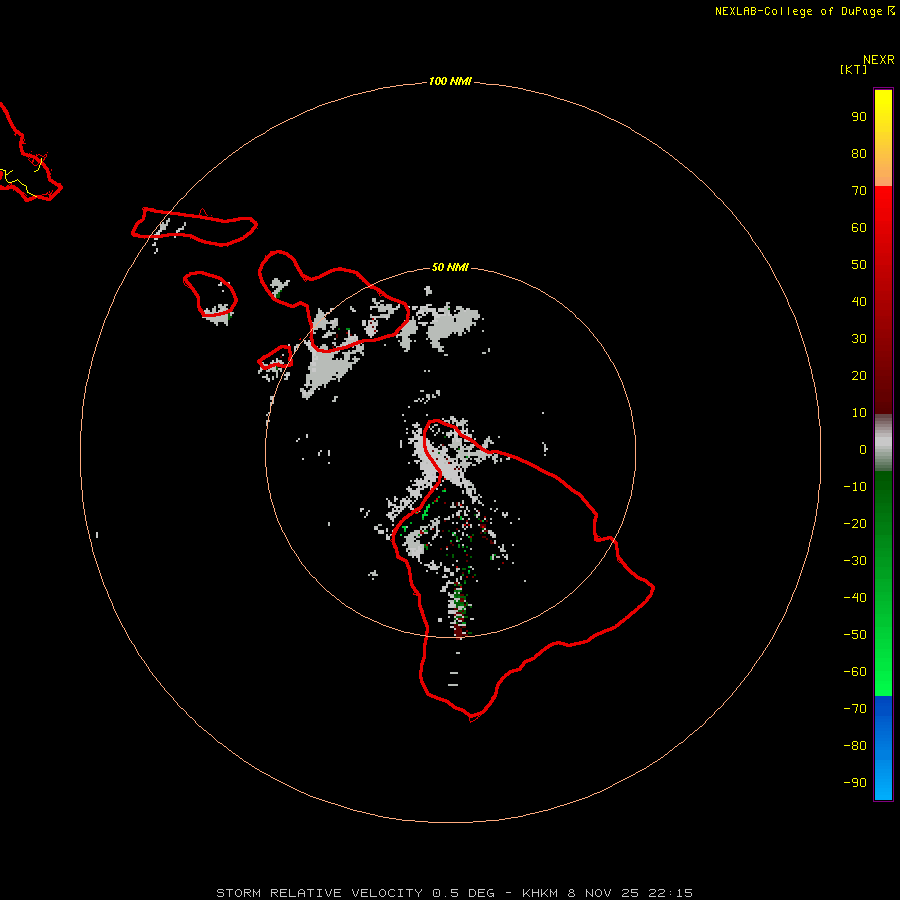
Task: Click the "100 NMI" range ring label
Action: pos(450,82)
